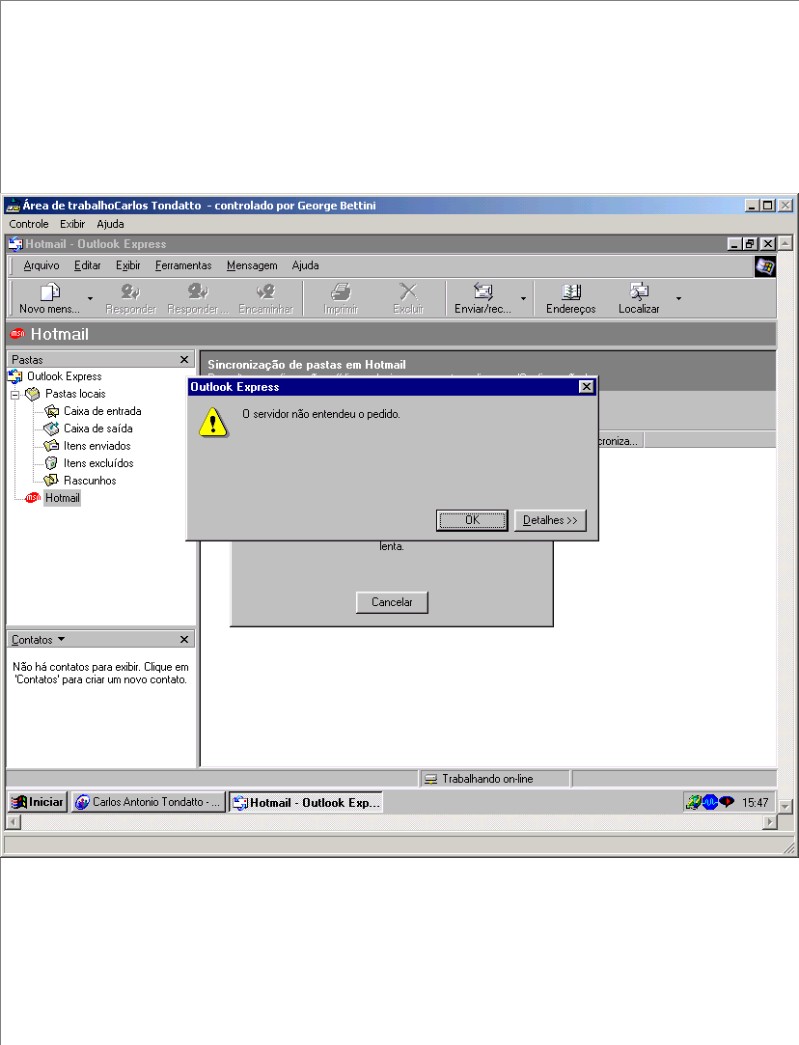The width and height of the screenshot is (799, 1045).
Task: Click the warning icon in error dialog
Action: [x=213, y=422]
